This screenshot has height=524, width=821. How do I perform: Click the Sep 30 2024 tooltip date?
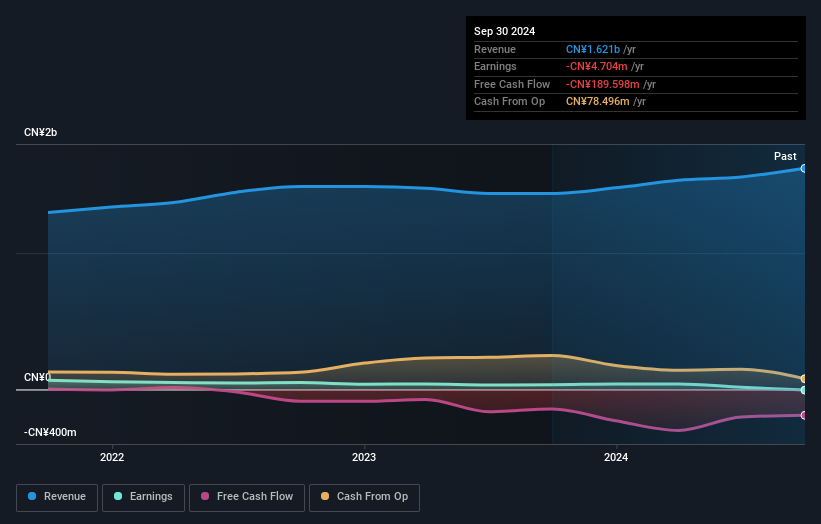pyautogui.click(x=504, y=31)
